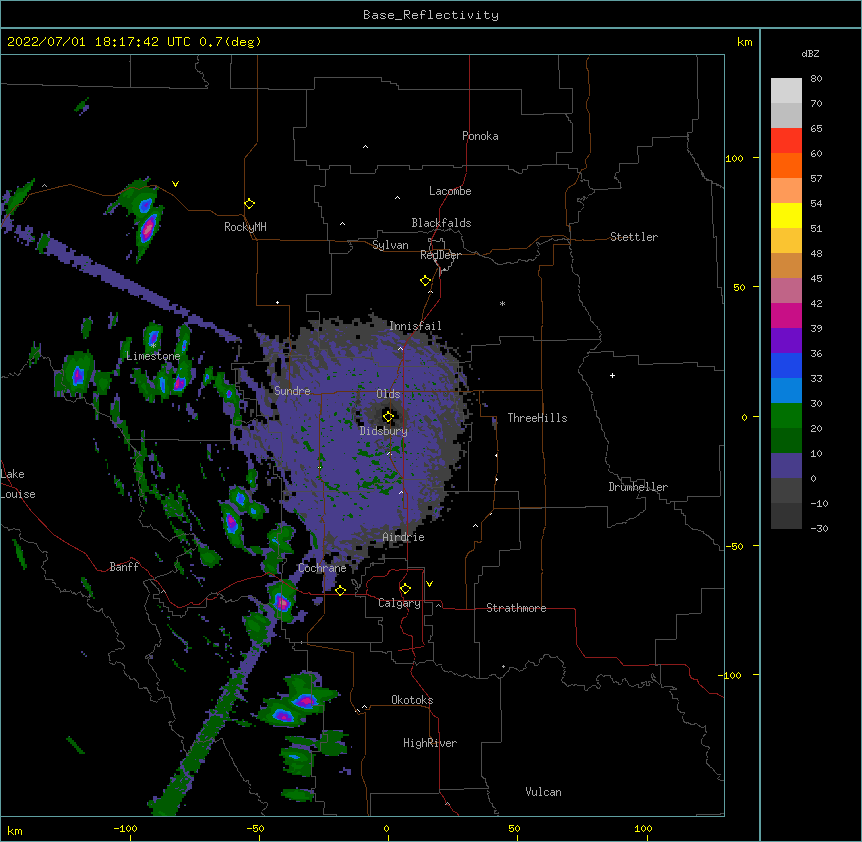Click the -100 tick label on bottom axis
This screenshot has height=842, width=862.
(125, 828)
